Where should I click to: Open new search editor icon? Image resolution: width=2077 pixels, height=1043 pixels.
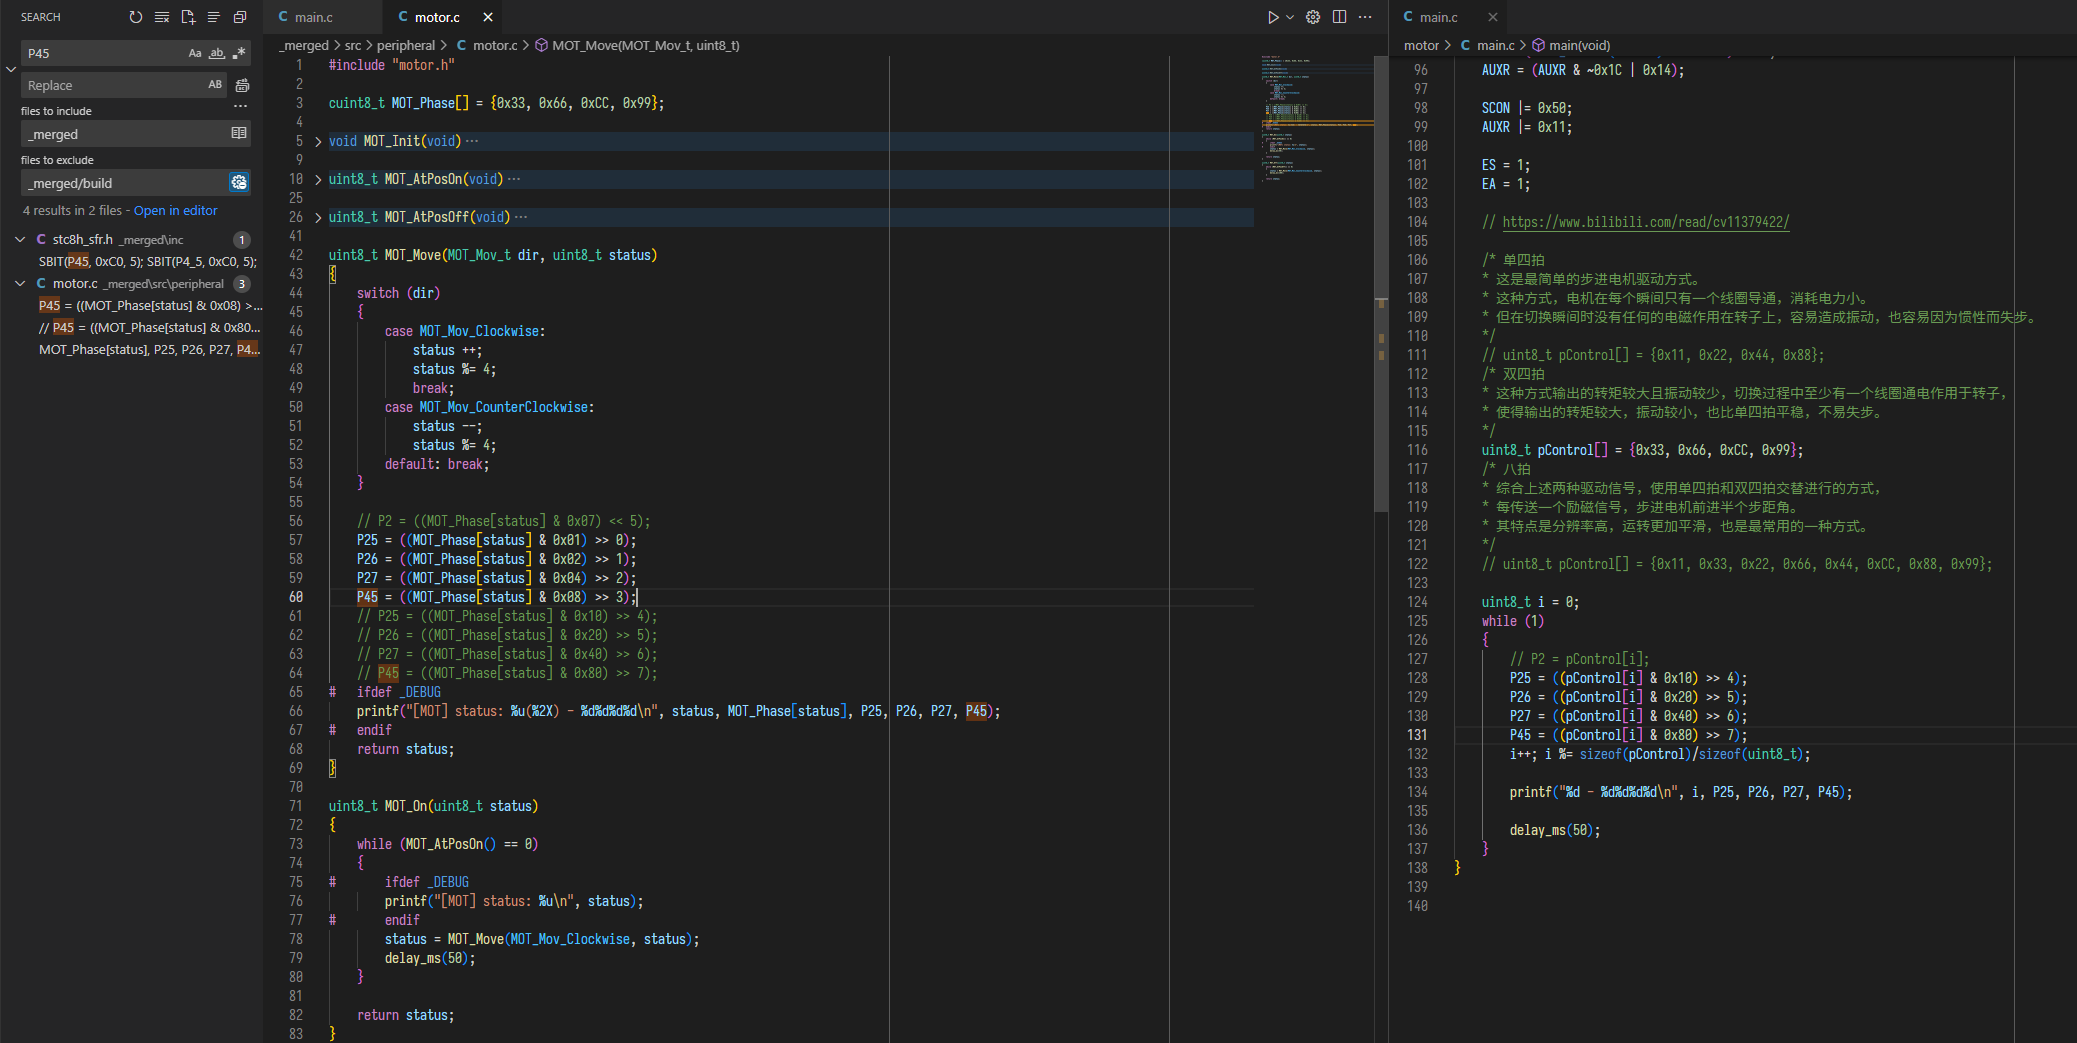(188, 17)
